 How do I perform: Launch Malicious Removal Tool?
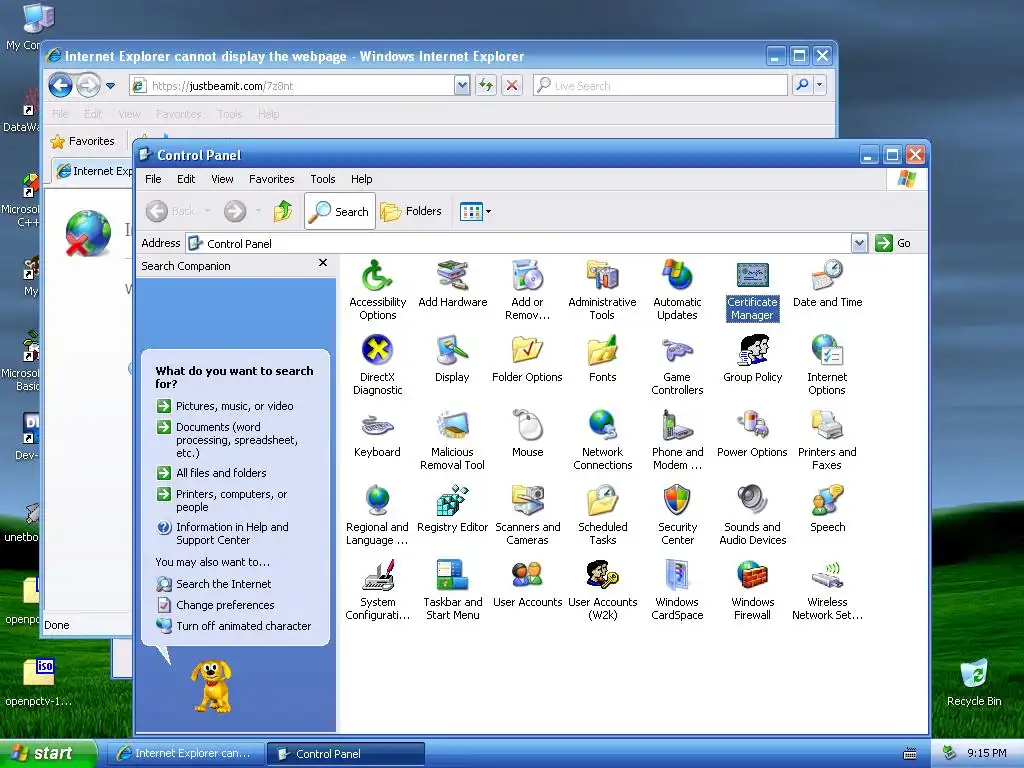(452, 440)
